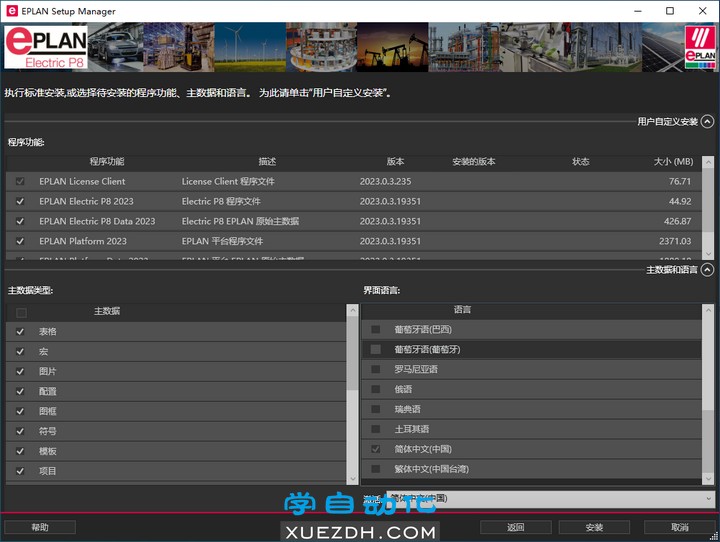Select version cell '2023.0.3.235'
Viewport: 720px width, 542px height.
coord(385,181)
